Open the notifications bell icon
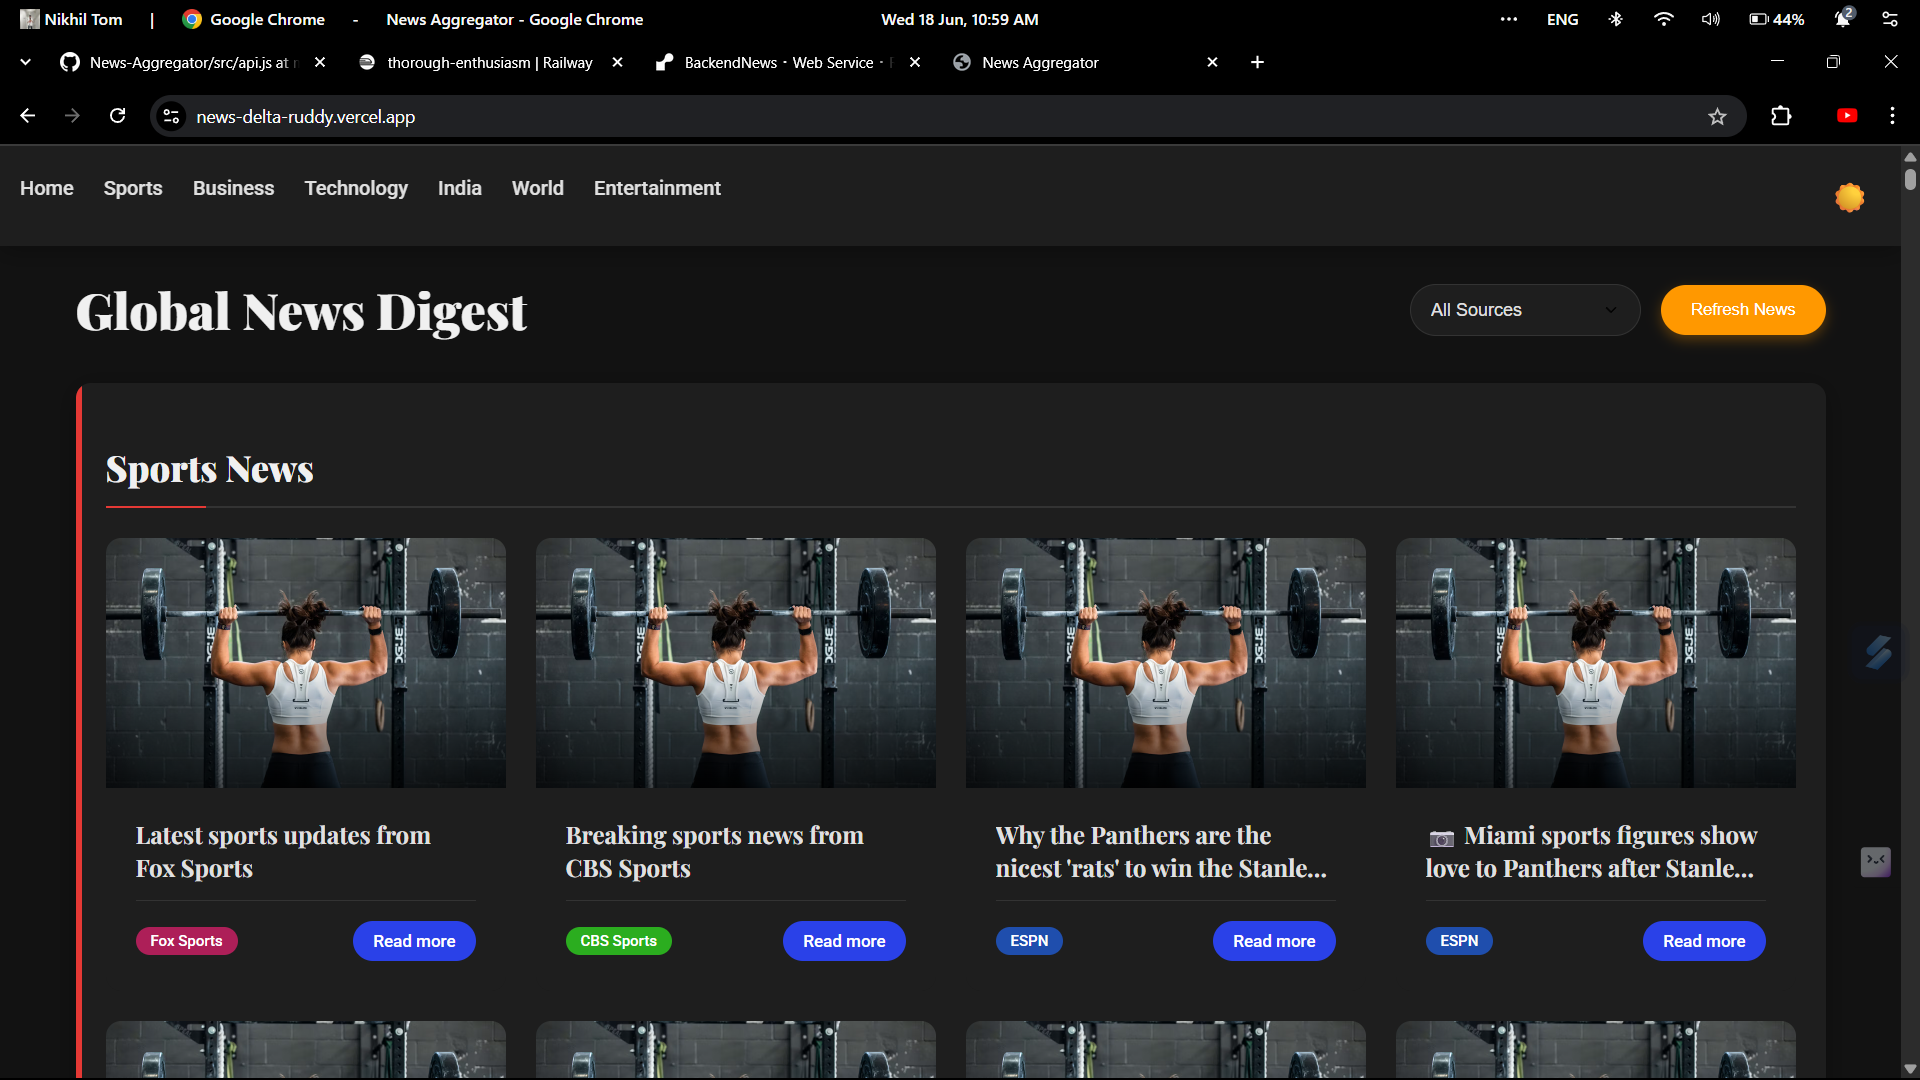 pos(1842,19)
